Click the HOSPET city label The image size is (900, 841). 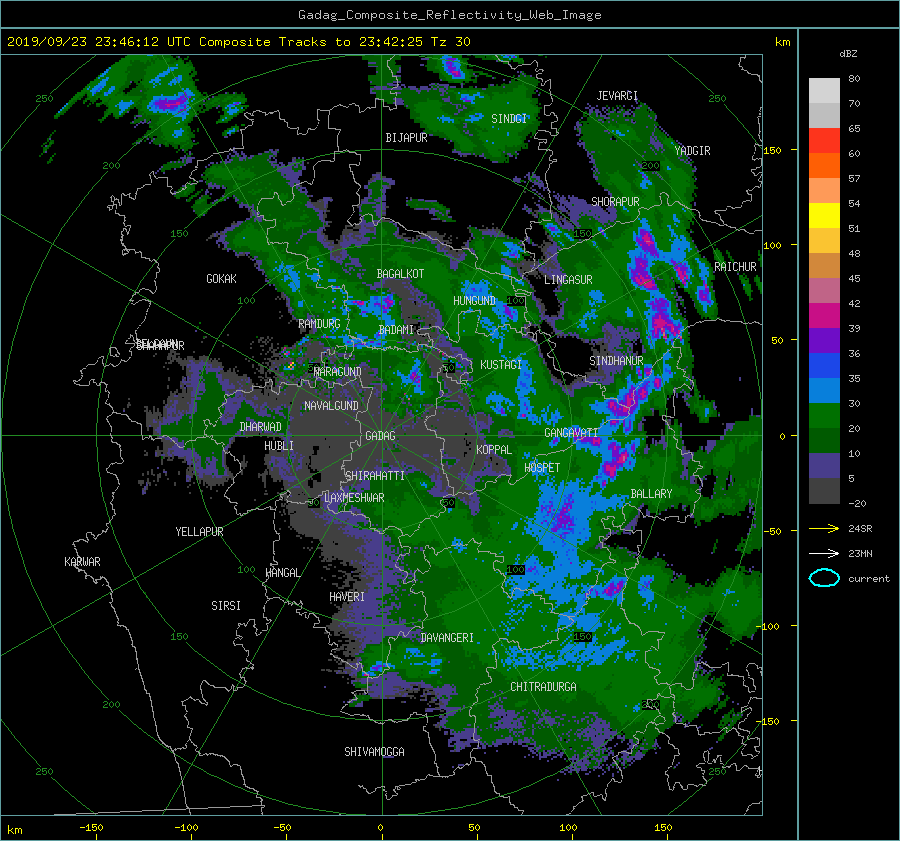(x=542, y=468)
